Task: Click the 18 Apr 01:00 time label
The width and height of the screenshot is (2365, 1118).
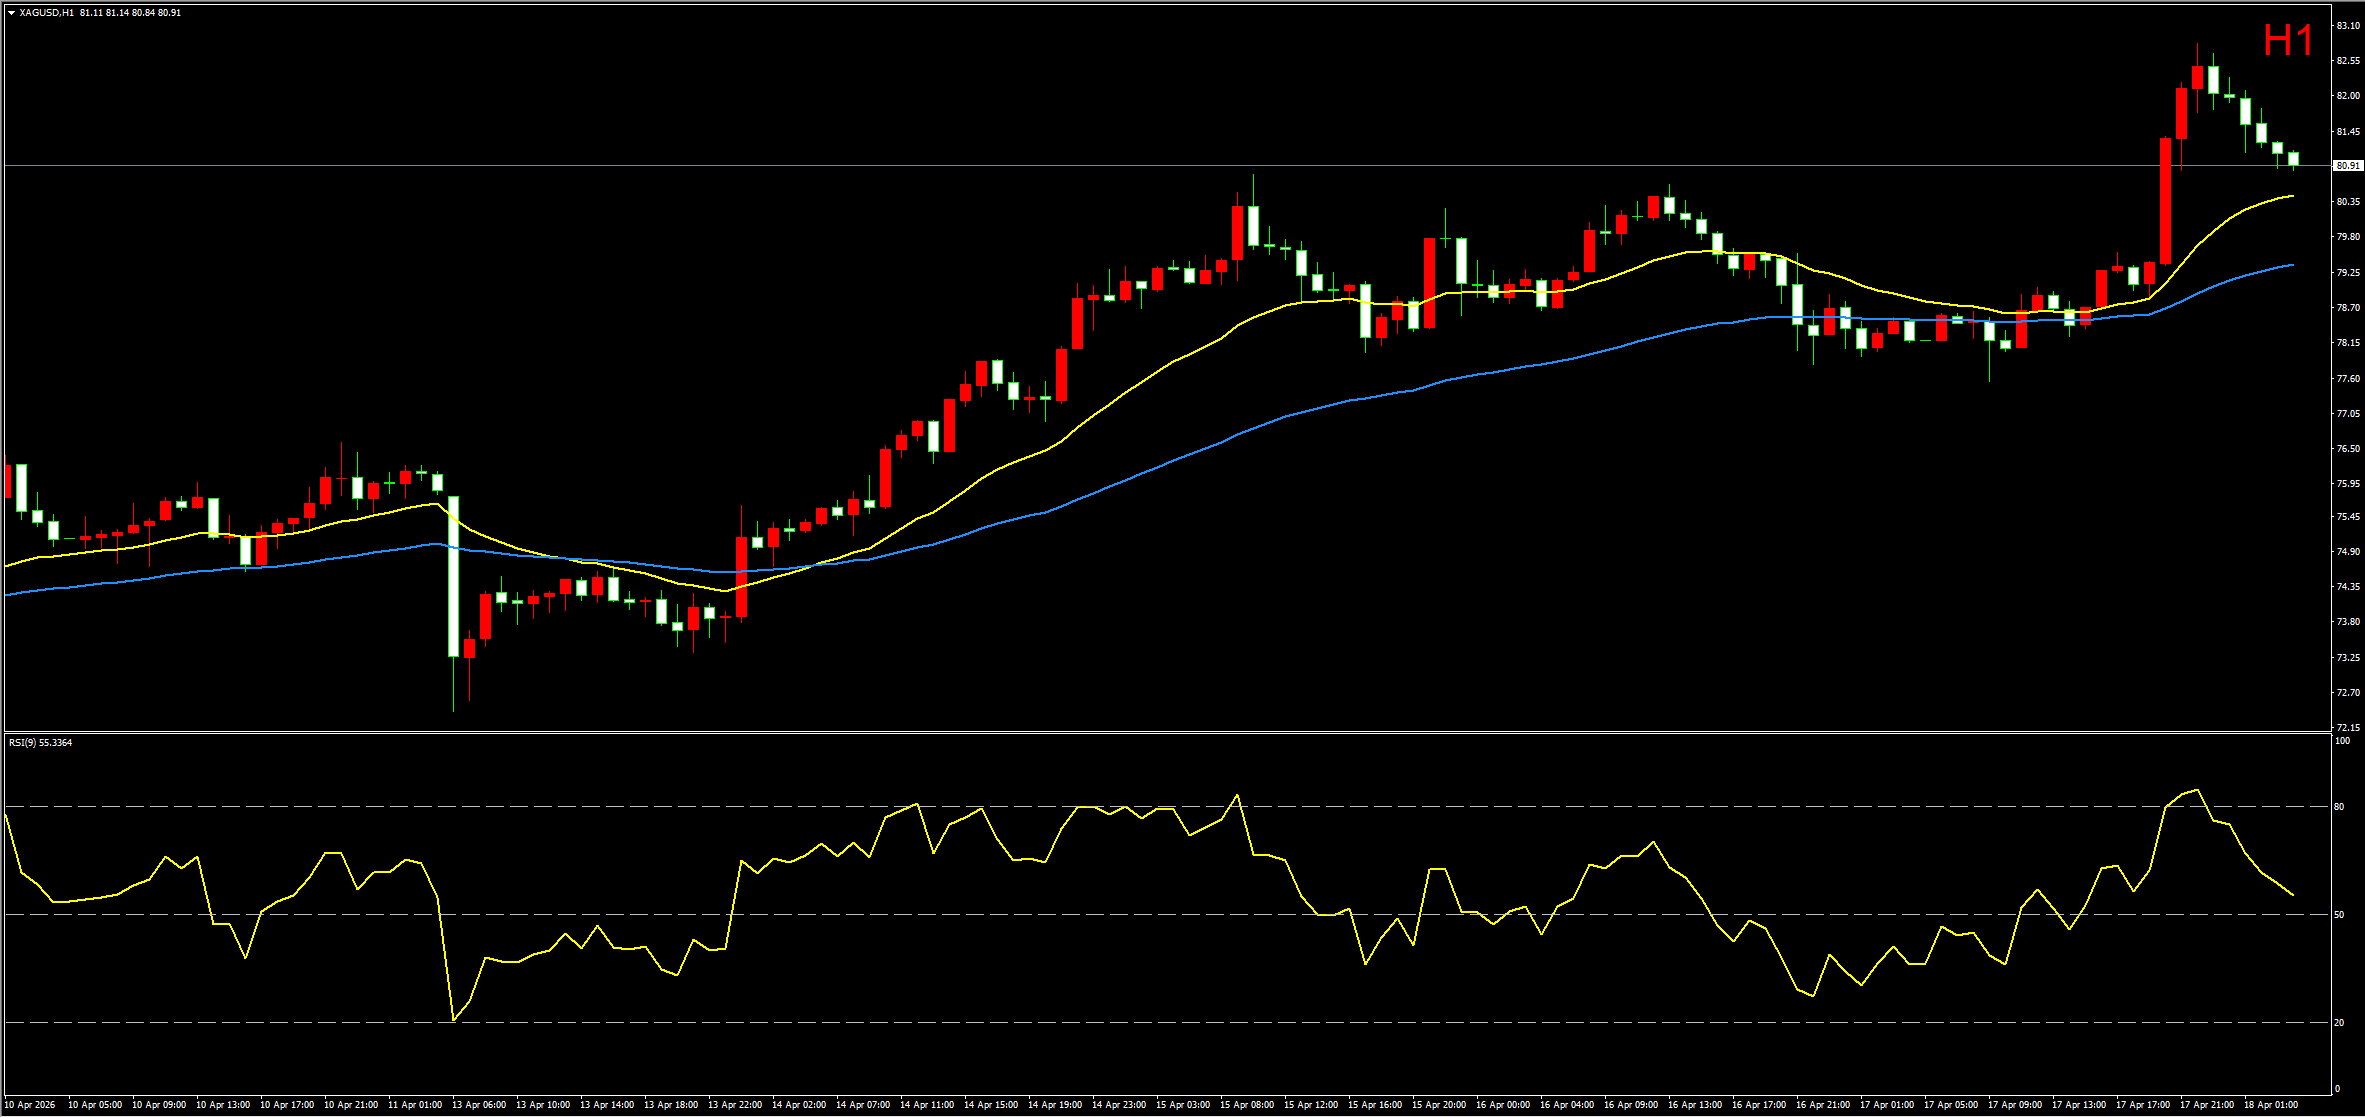Action: coord(2271,1105)
